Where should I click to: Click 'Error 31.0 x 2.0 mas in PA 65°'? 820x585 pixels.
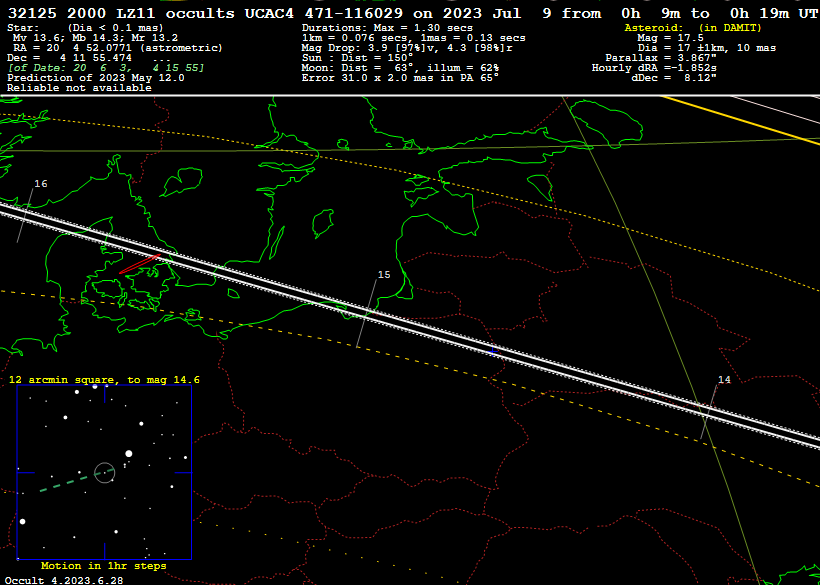pyautogui.click(x=400, y=78)
